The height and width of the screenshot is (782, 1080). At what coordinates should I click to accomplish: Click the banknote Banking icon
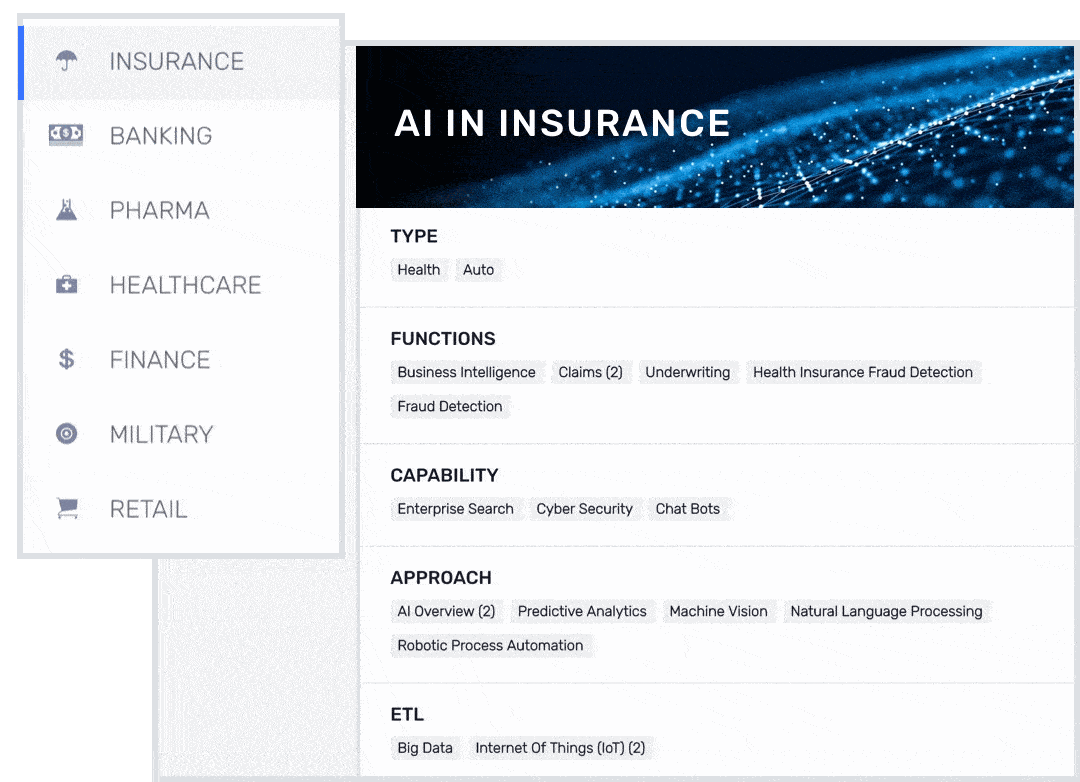tap(66, 135)
